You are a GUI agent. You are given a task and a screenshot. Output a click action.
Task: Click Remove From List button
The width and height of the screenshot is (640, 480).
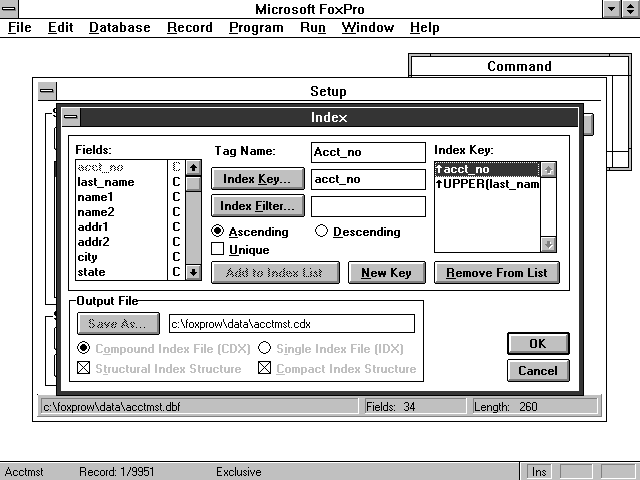pyautogui.click(x=497, y=273)
